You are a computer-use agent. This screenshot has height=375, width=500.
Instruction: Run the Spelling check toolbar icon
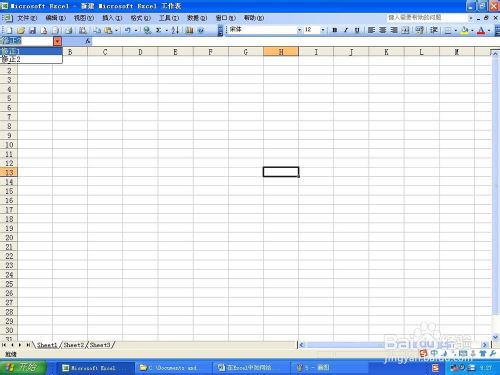coord(83,30)
